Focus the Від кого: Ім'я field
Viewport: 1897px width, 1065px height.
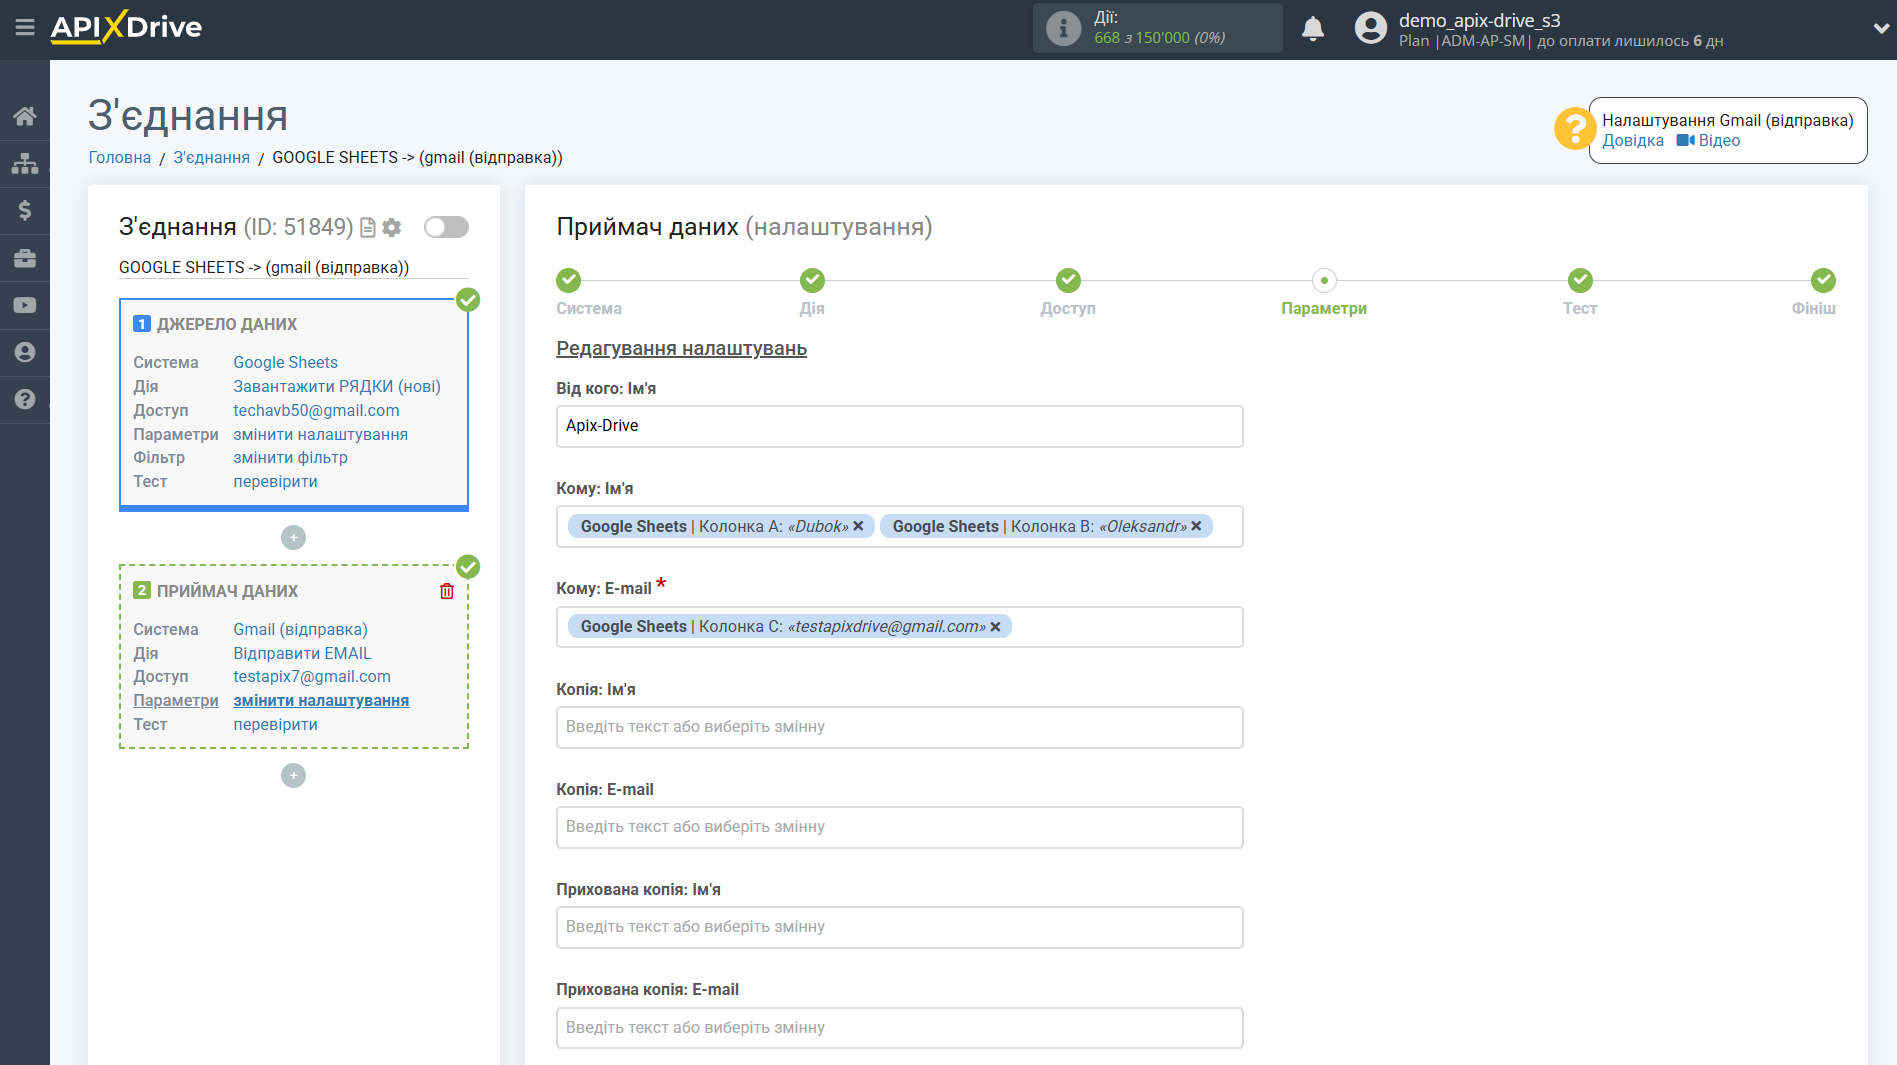coord(899,426)
